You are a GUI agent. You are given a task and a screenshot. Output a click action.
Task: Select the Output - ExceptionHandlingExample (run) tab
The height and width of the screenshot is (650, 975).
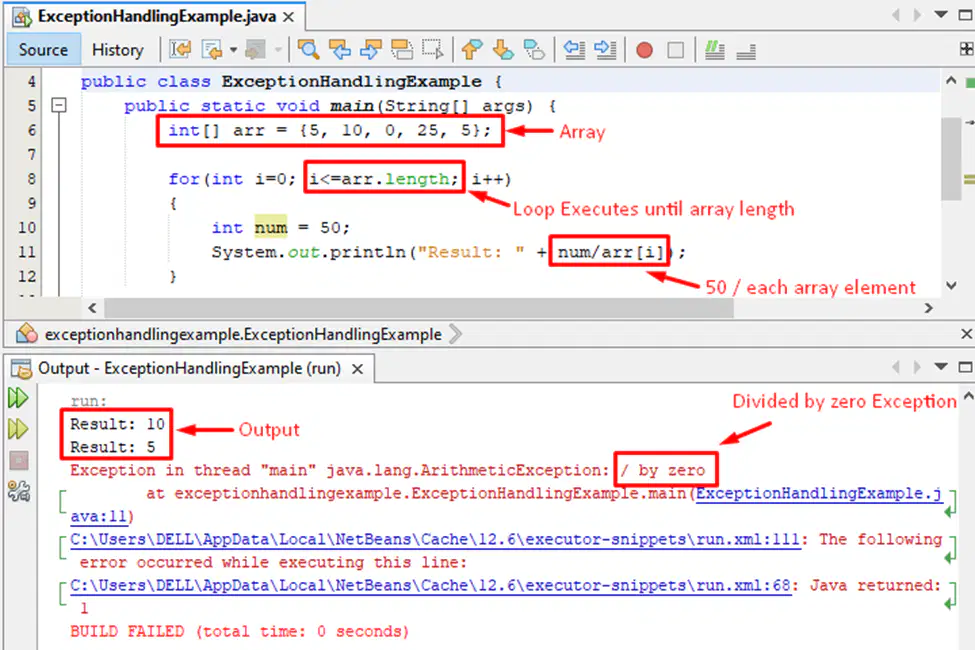pyautogui.click(x=189, y=368)
